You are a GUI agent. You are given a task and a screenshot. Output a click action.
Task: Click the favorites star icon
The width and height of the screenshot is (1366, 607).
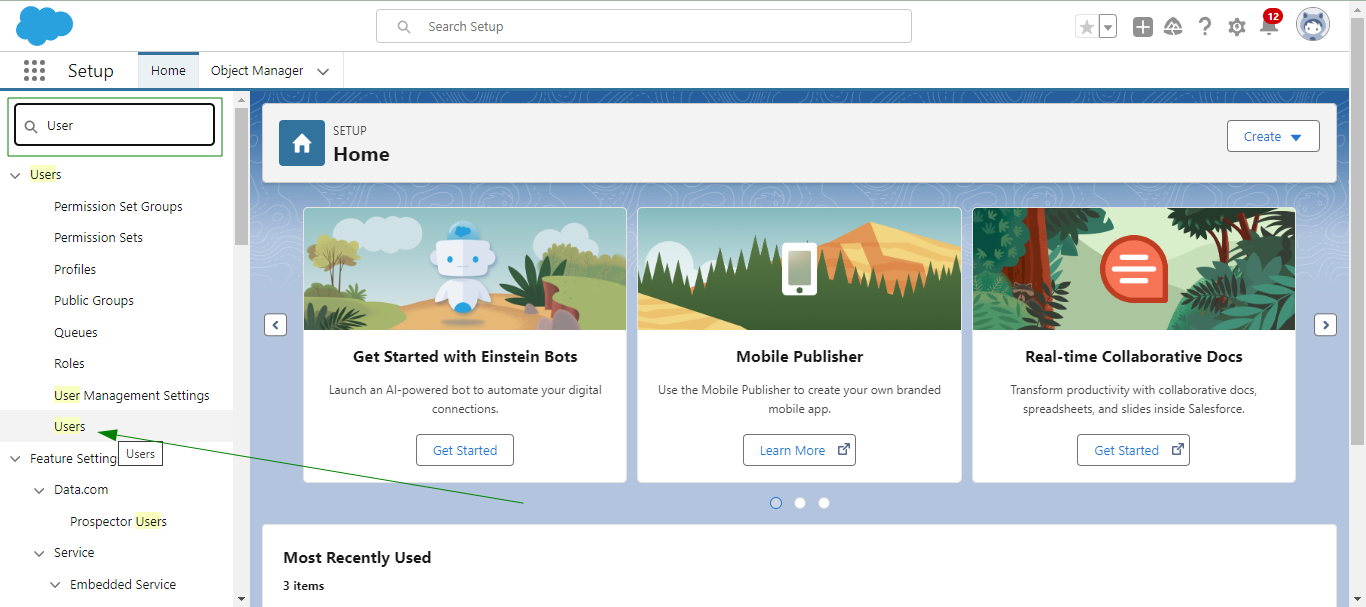(x=1086, y=27)
